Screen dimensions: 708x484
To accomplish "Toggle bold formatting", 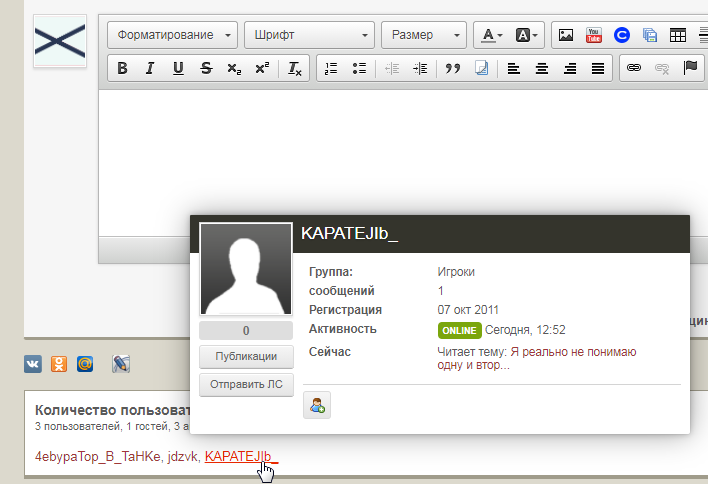I will [x=122, y=68].
